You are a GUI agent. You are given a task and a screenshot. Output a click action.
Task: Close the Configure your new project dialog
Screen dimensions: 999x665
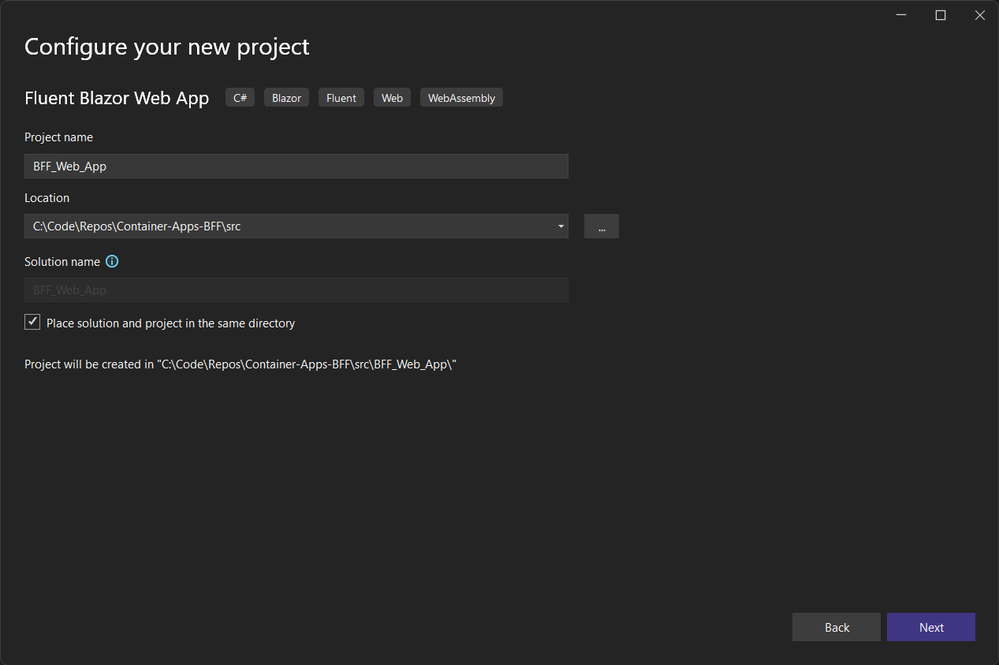[x=979, y=15]
